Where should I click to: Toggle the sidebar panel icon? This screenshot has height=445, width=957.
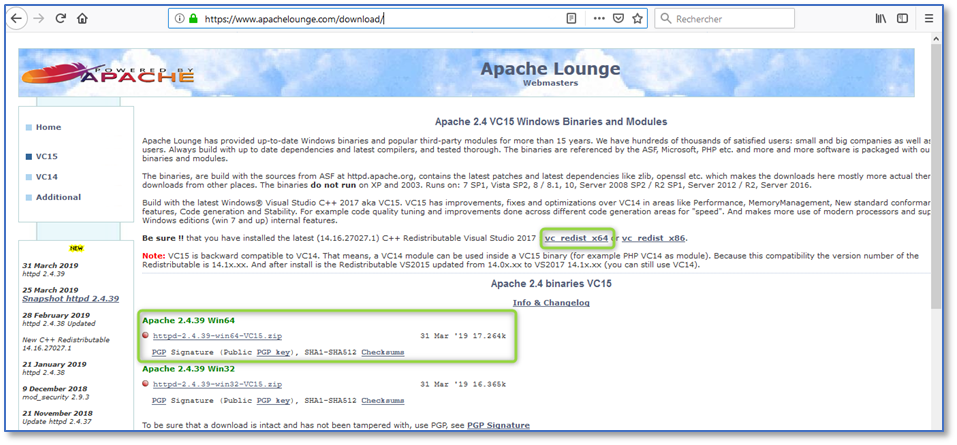point(903,18)
